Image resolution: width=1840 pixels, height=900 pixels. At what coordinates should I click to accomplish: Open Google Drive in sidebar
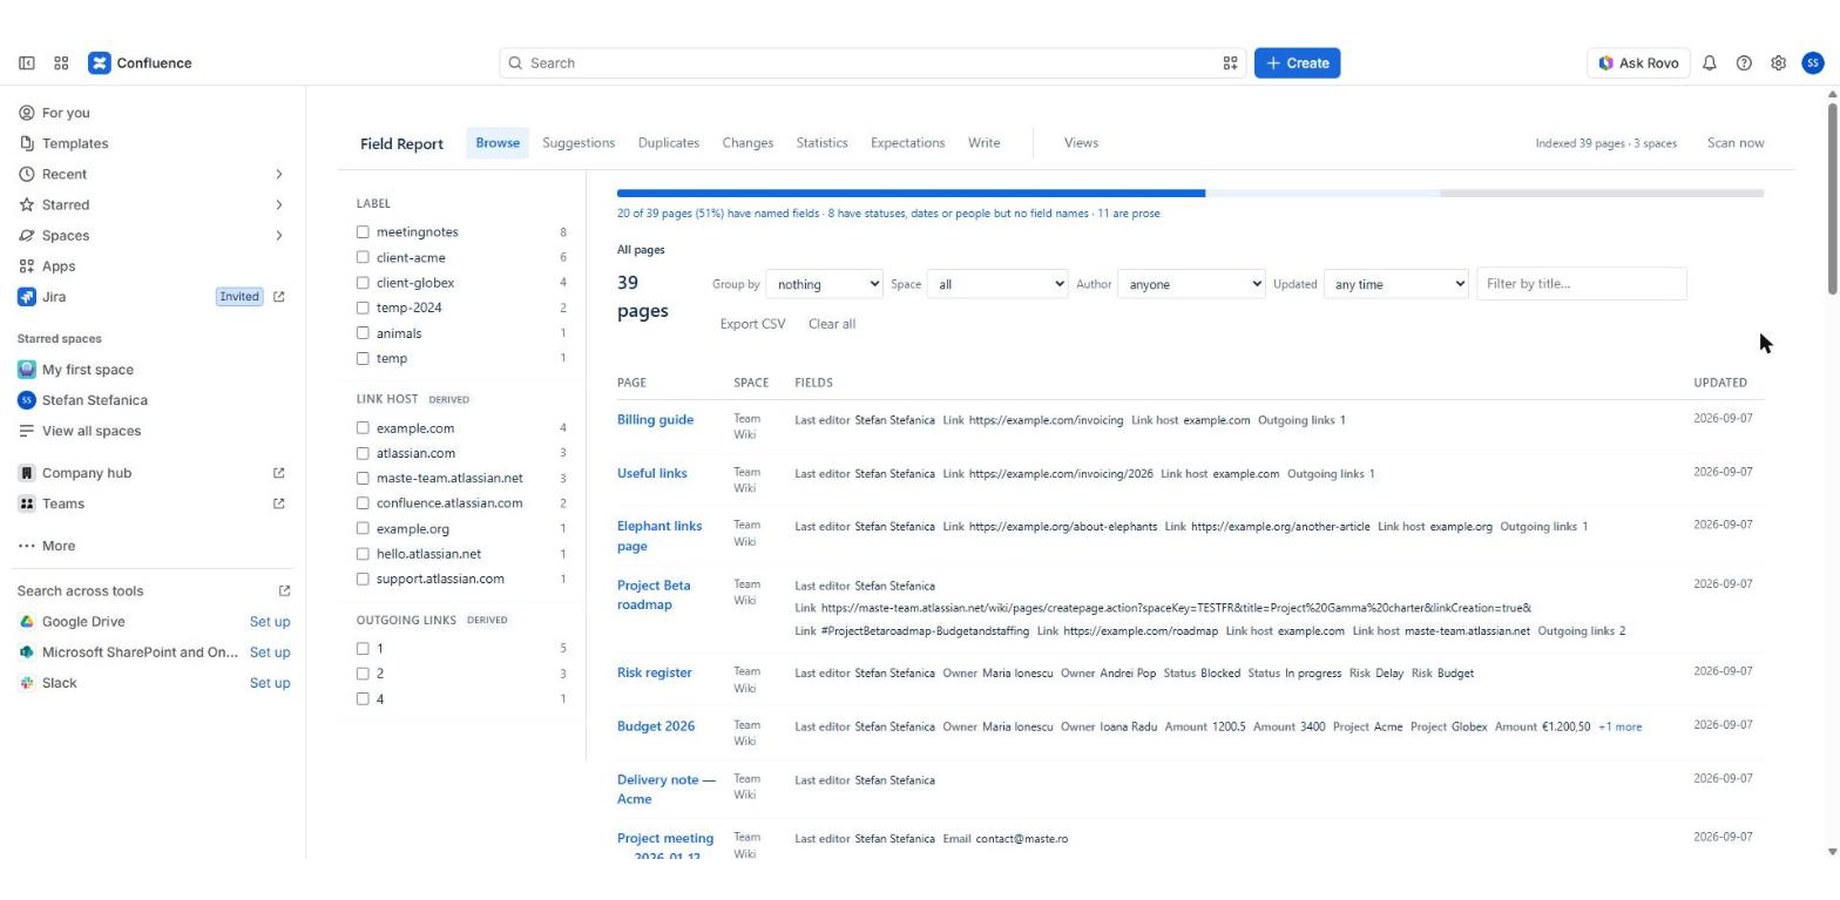click(83, 622)
